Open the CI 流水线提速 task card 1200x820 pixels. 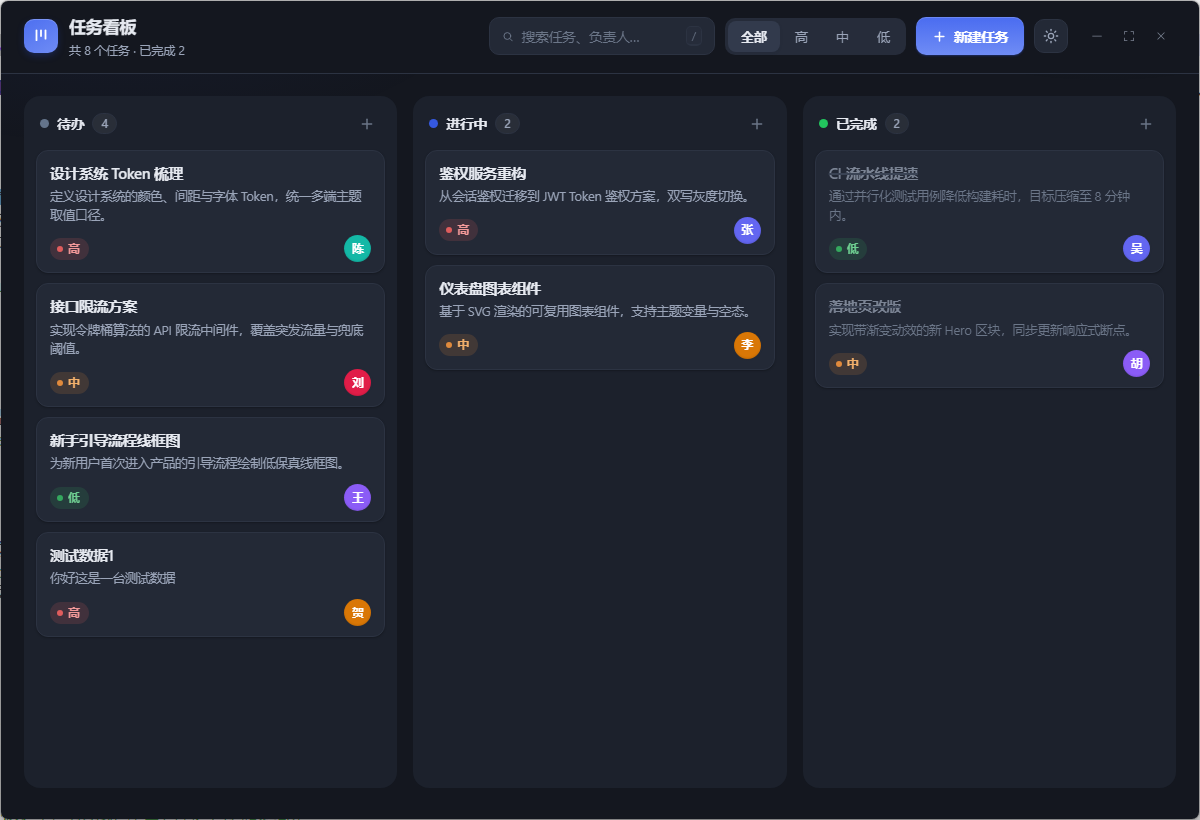coord(989,212)
